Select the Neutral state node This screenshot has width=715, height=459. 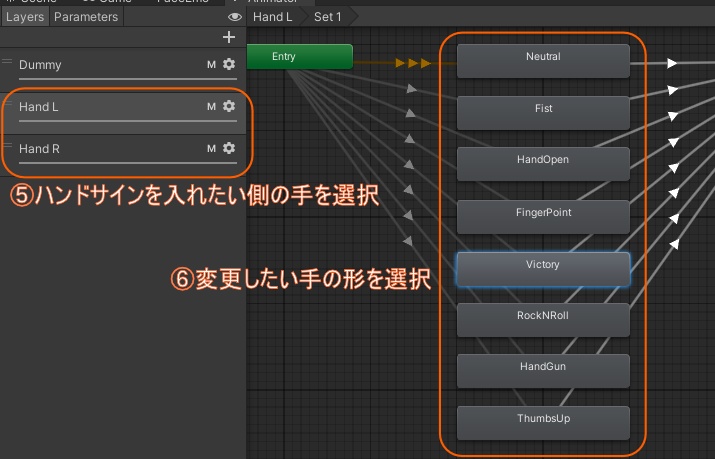click(x=543, y=61)
